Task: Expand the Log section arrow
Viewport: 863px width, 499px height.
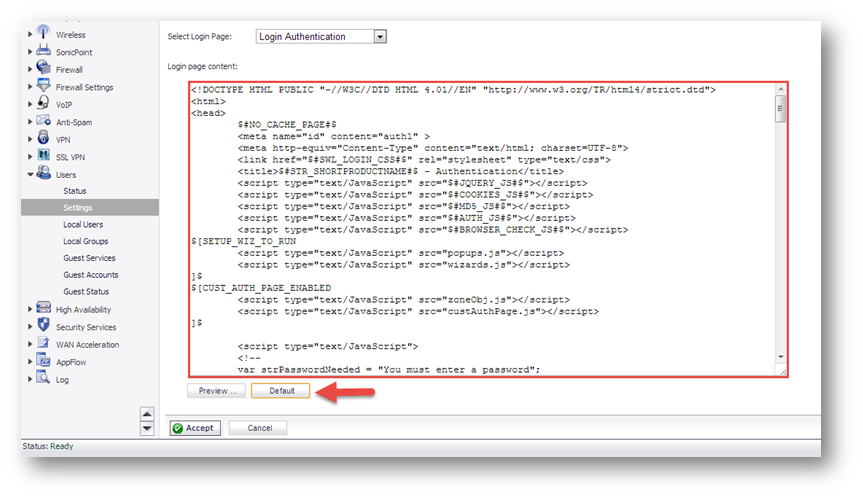Action: click(x=30, y=379)
